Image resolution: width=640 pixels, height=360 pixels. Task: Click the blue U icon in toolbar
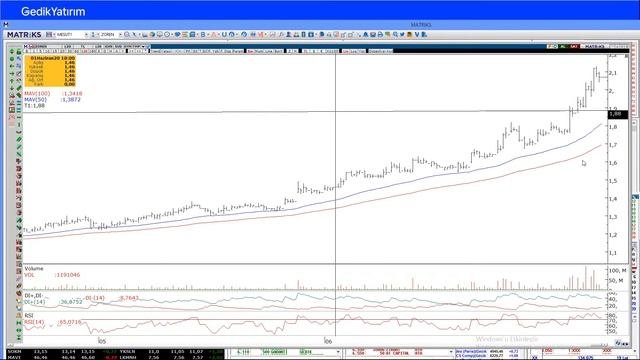point(224,35)
